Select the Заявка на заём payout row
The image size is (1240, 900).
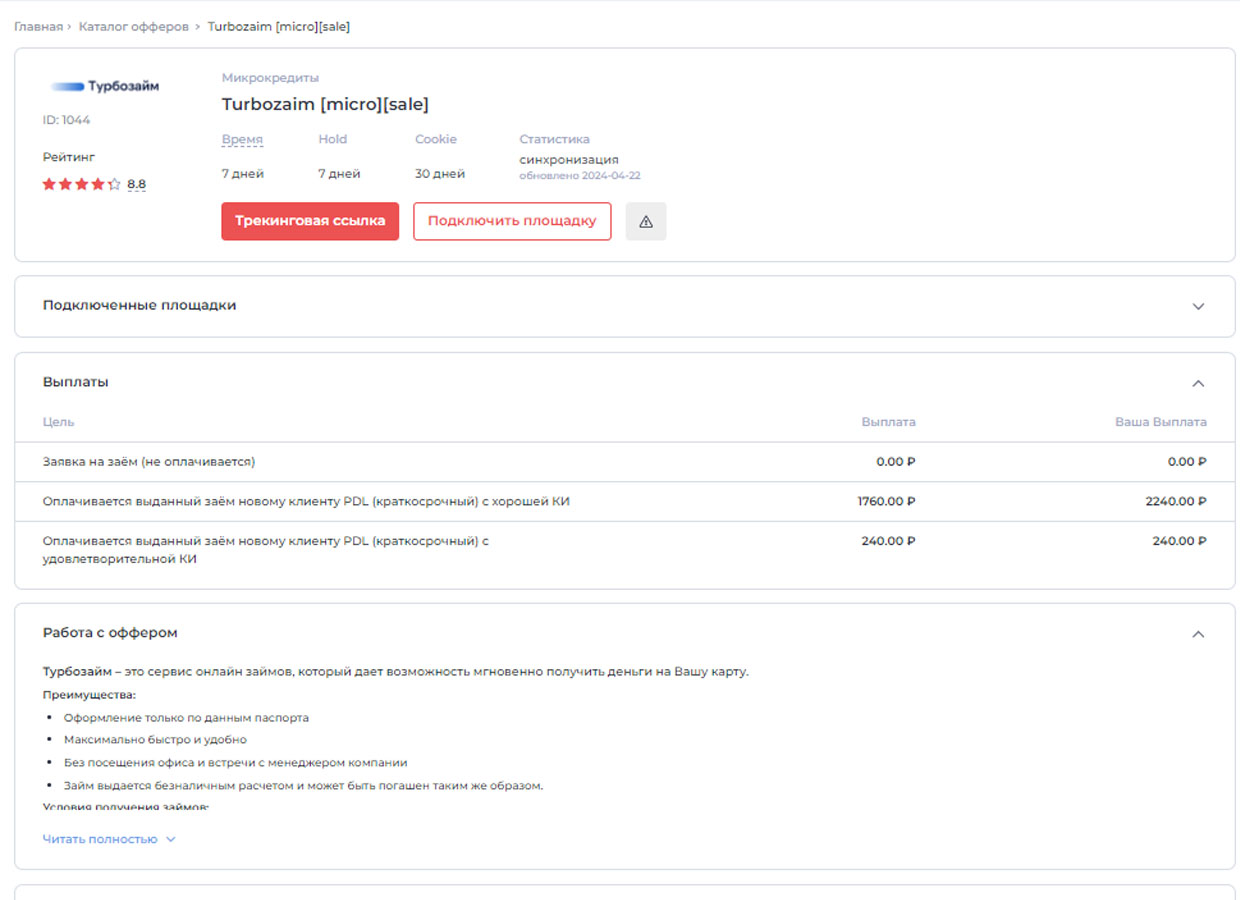[x=149, y=462]
